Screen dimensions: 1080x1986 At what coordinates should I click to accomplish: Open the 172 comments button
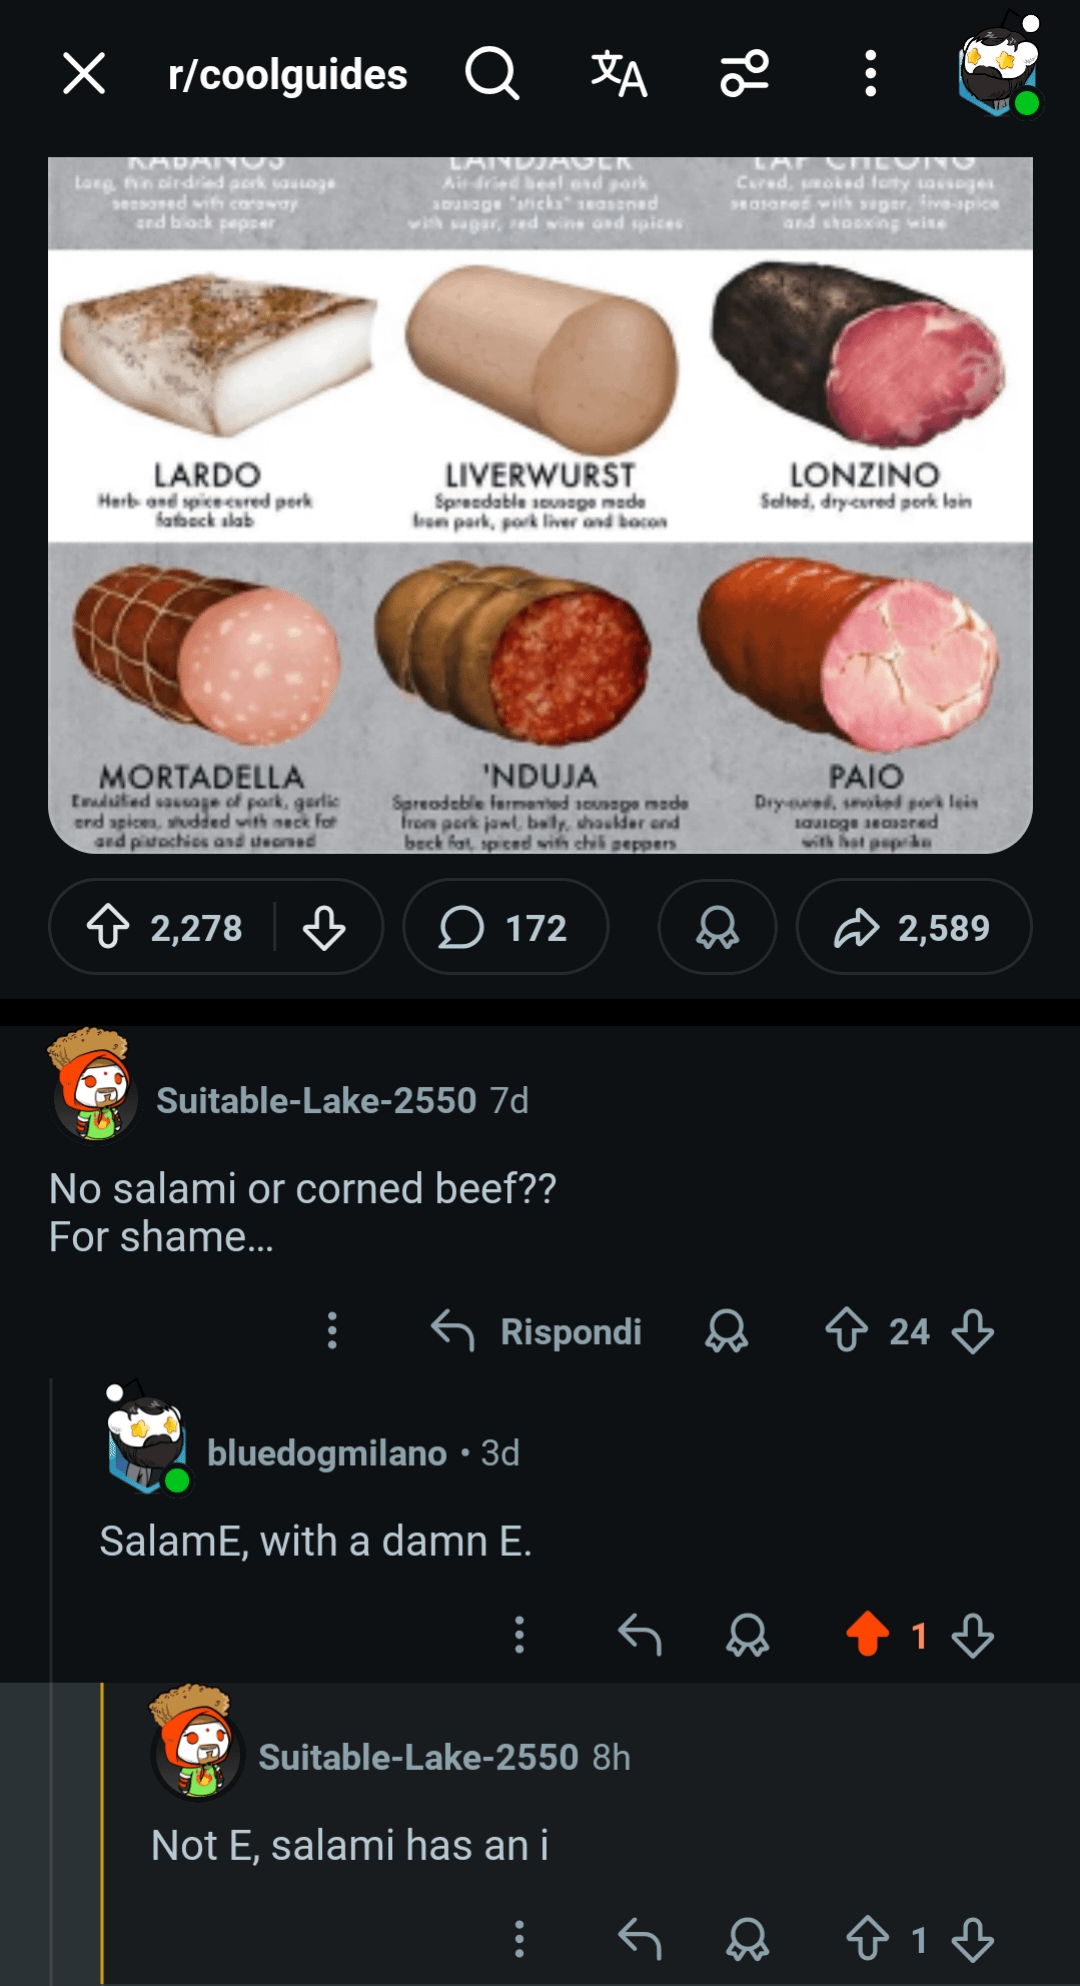[505, 927]
